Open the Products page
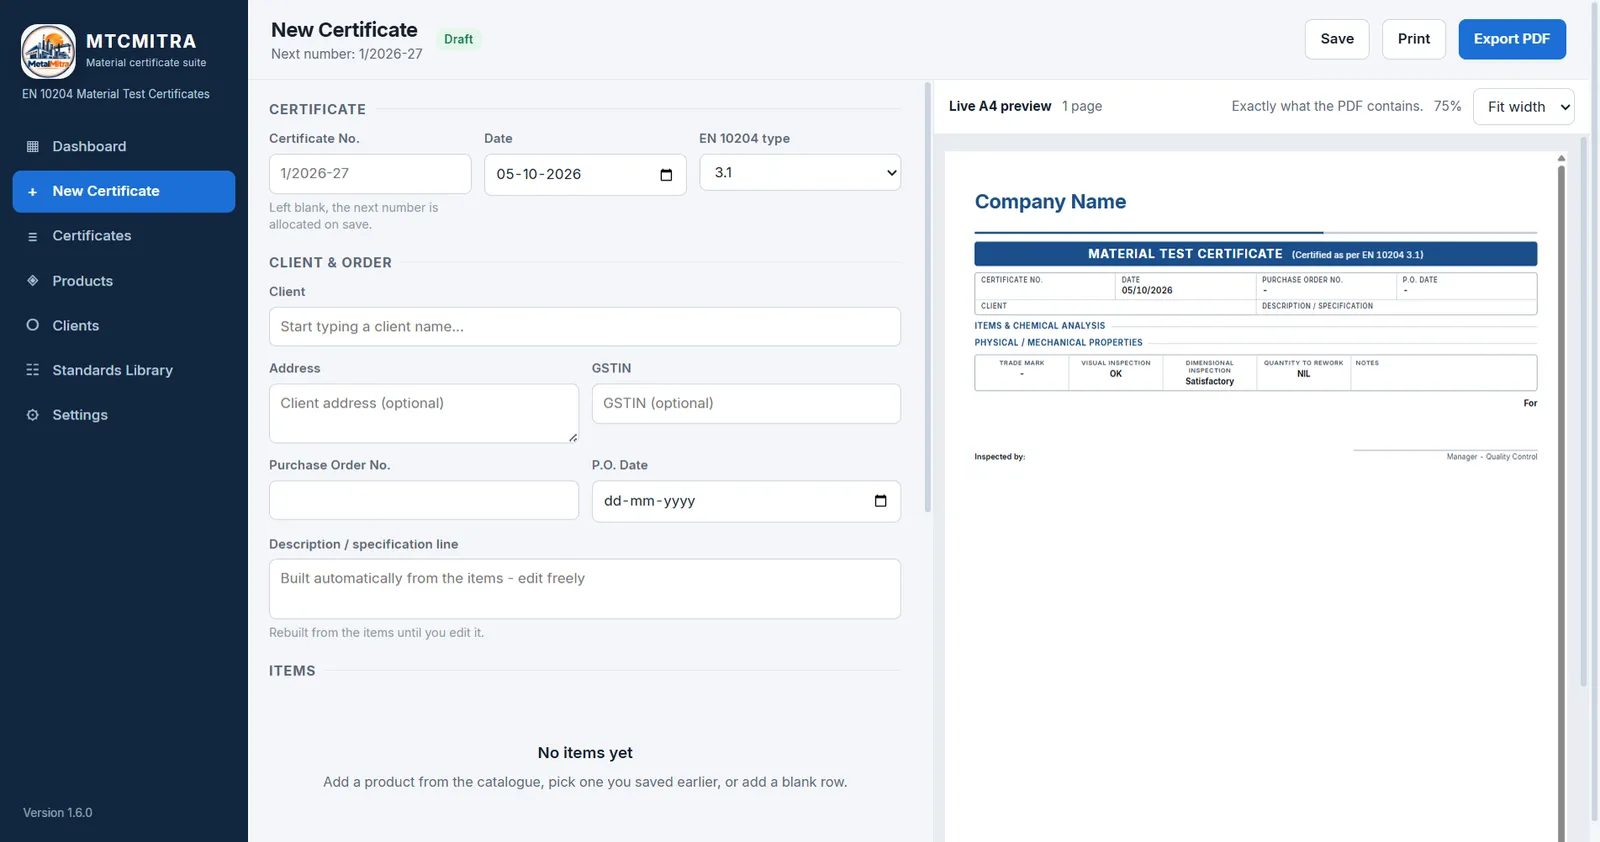 (124, 281)
